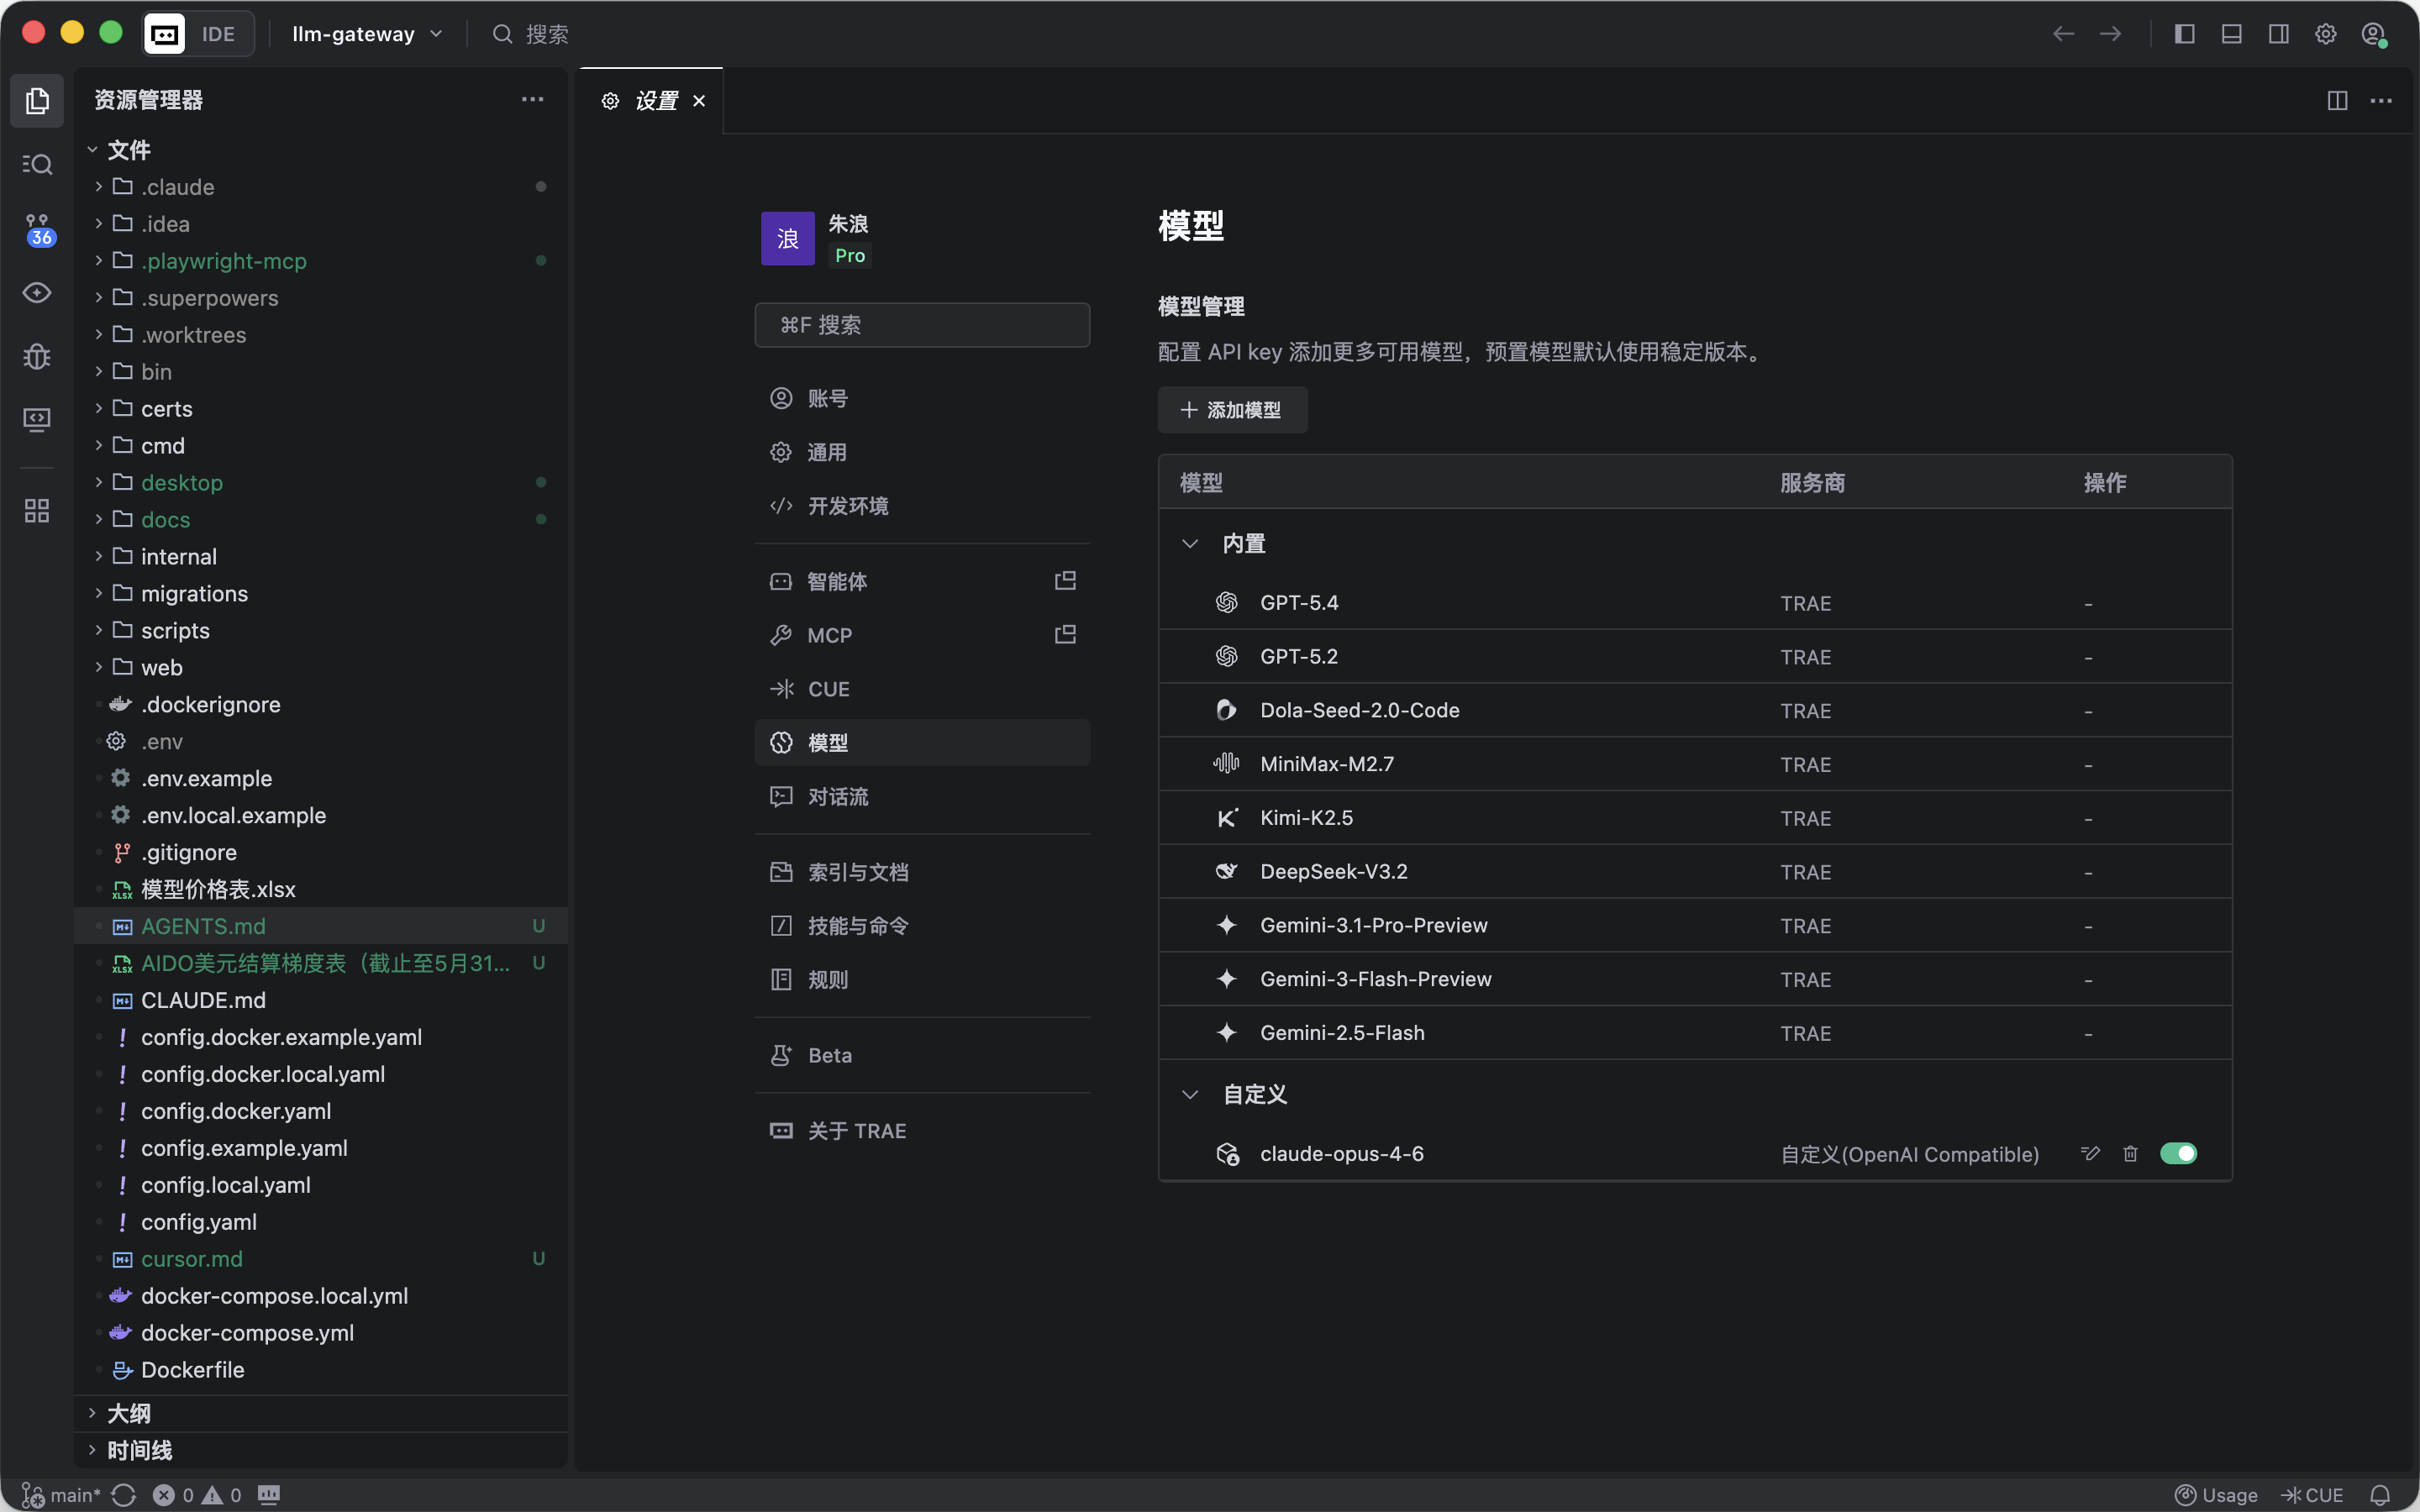Click the settings search field ⌘F 搜索

921,325
